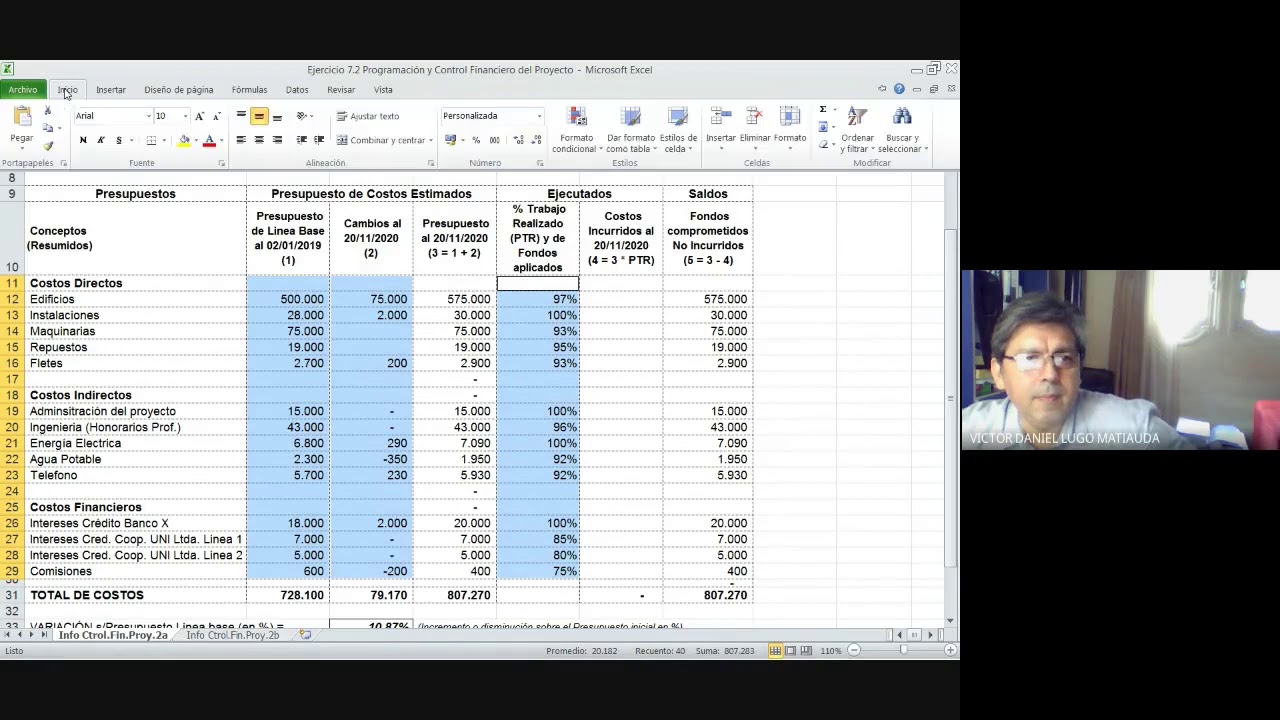Open the font size dropdown
This screenshot has width=1280, height=720.
tap(185, 116)
